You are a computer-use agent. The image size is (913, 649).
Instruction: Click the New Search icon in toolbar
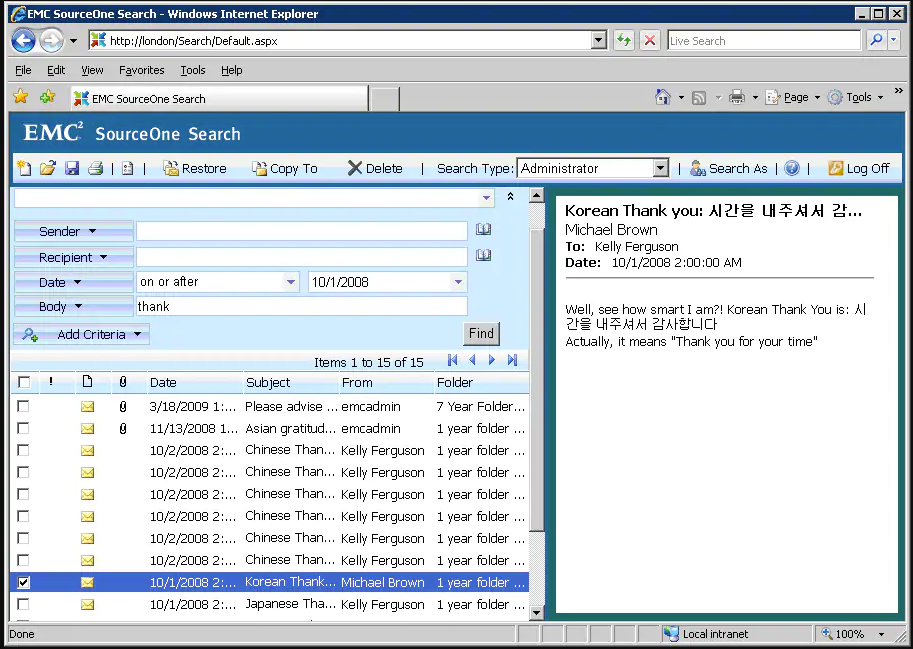coord(24,168)
